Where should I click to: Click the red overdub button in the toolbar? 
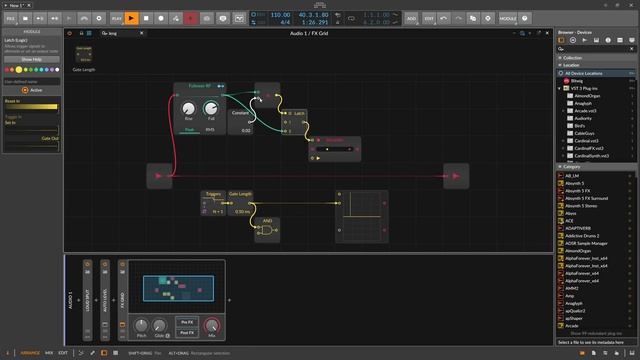pos(191,18)
